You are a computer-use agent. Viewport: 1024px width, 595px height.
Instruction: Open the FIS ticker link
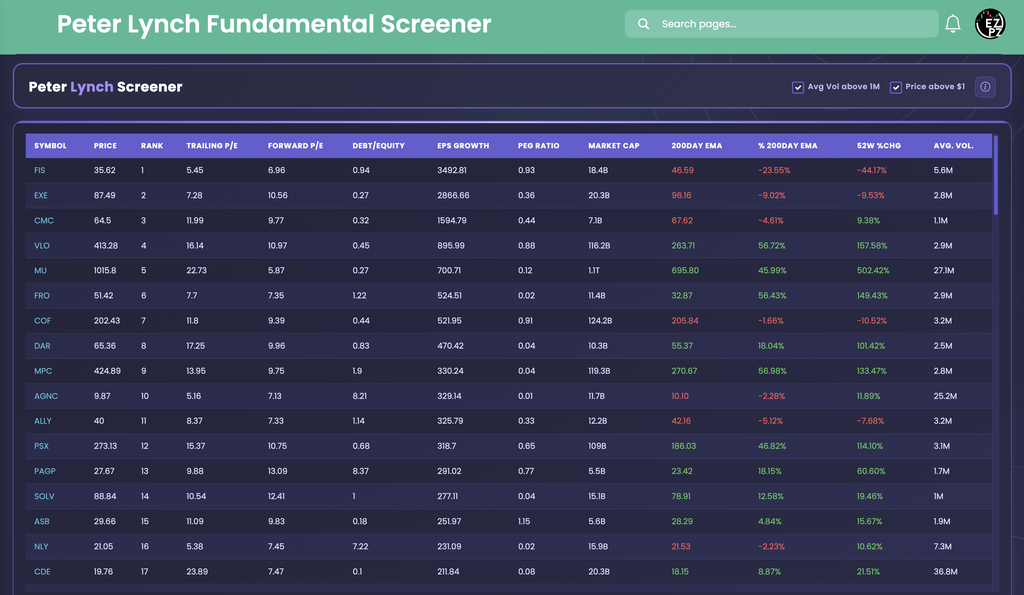tap(40, 170)
